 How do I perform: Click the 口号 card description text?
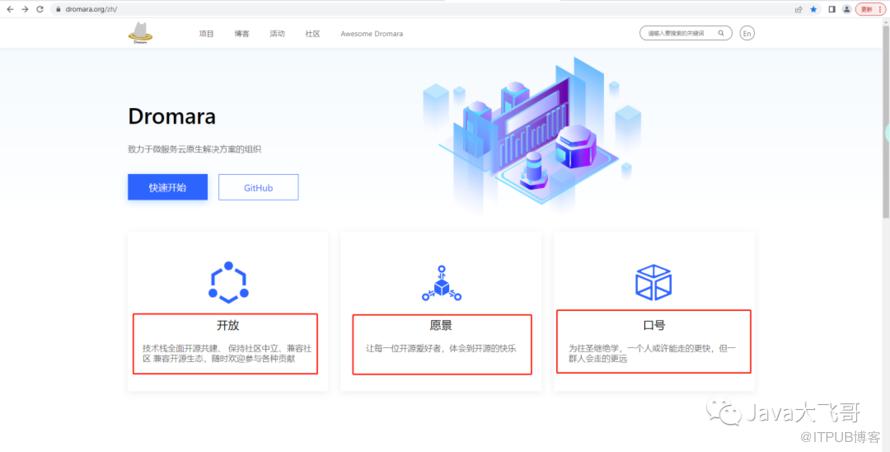(x=653, y=353)
